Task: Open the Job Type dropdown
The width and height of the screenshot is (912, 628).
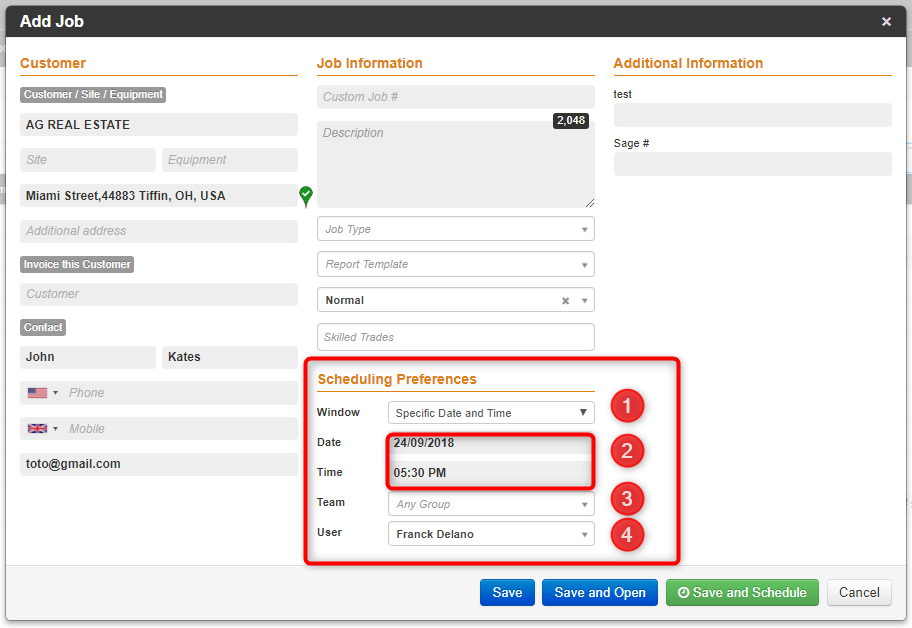Action: tap(455, 229)
